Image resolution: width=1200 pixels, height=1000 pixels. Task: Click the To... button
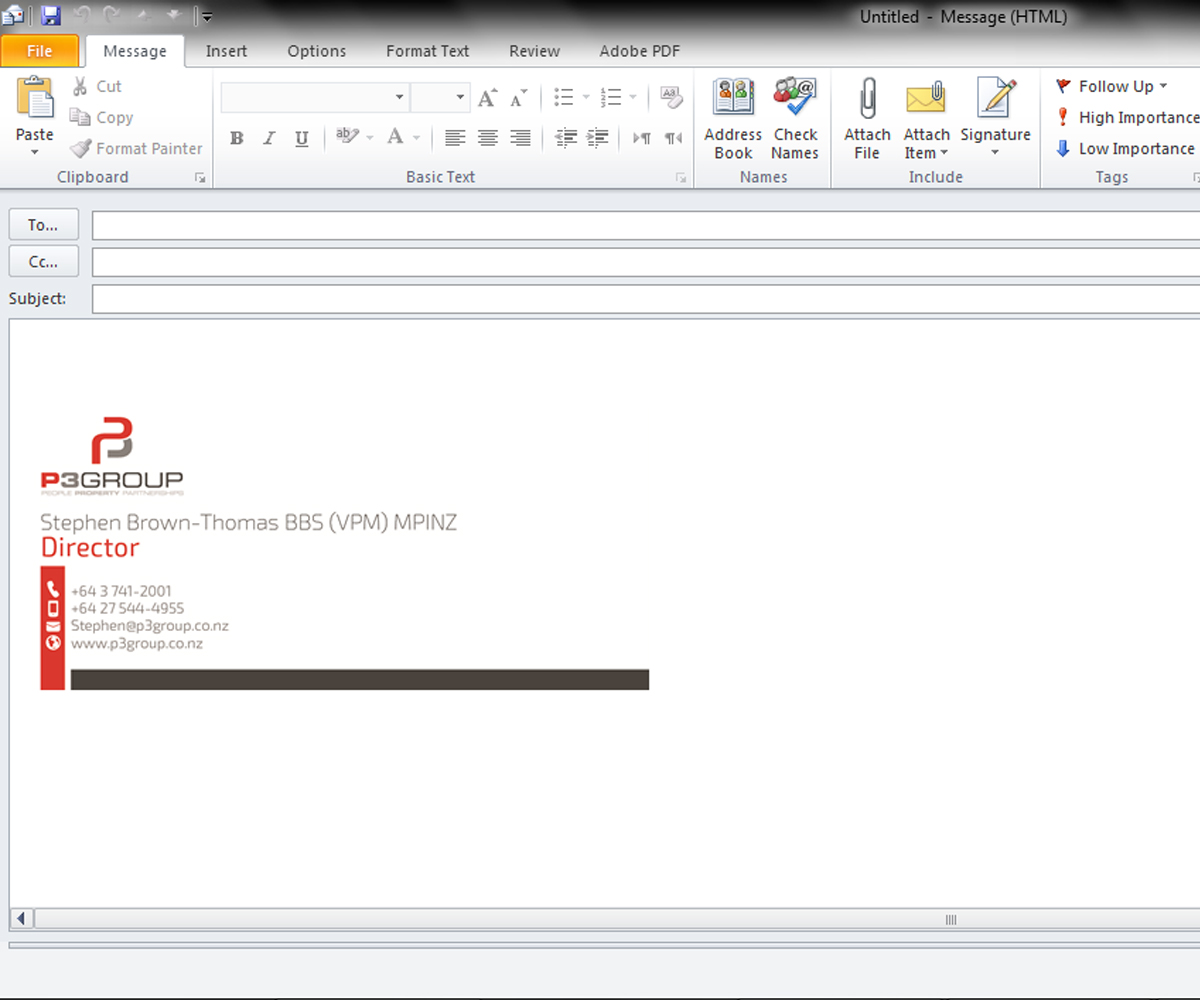pos(43,225)
